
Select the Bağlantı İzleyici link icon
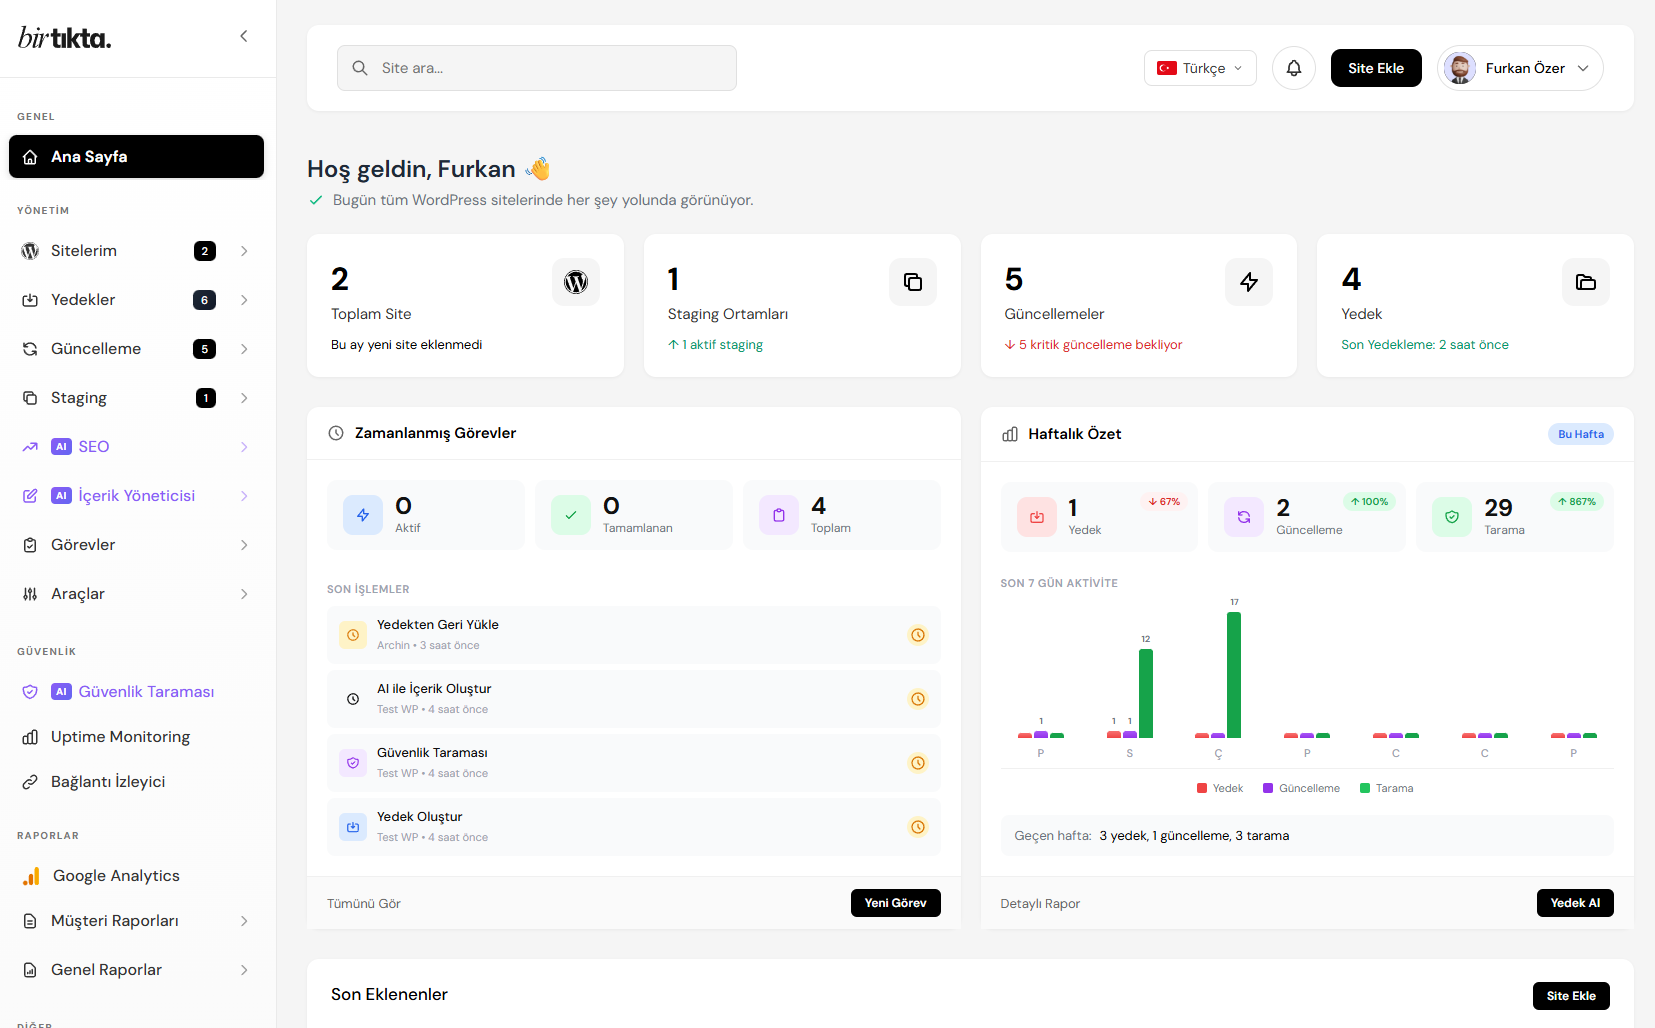coord(30,781)
